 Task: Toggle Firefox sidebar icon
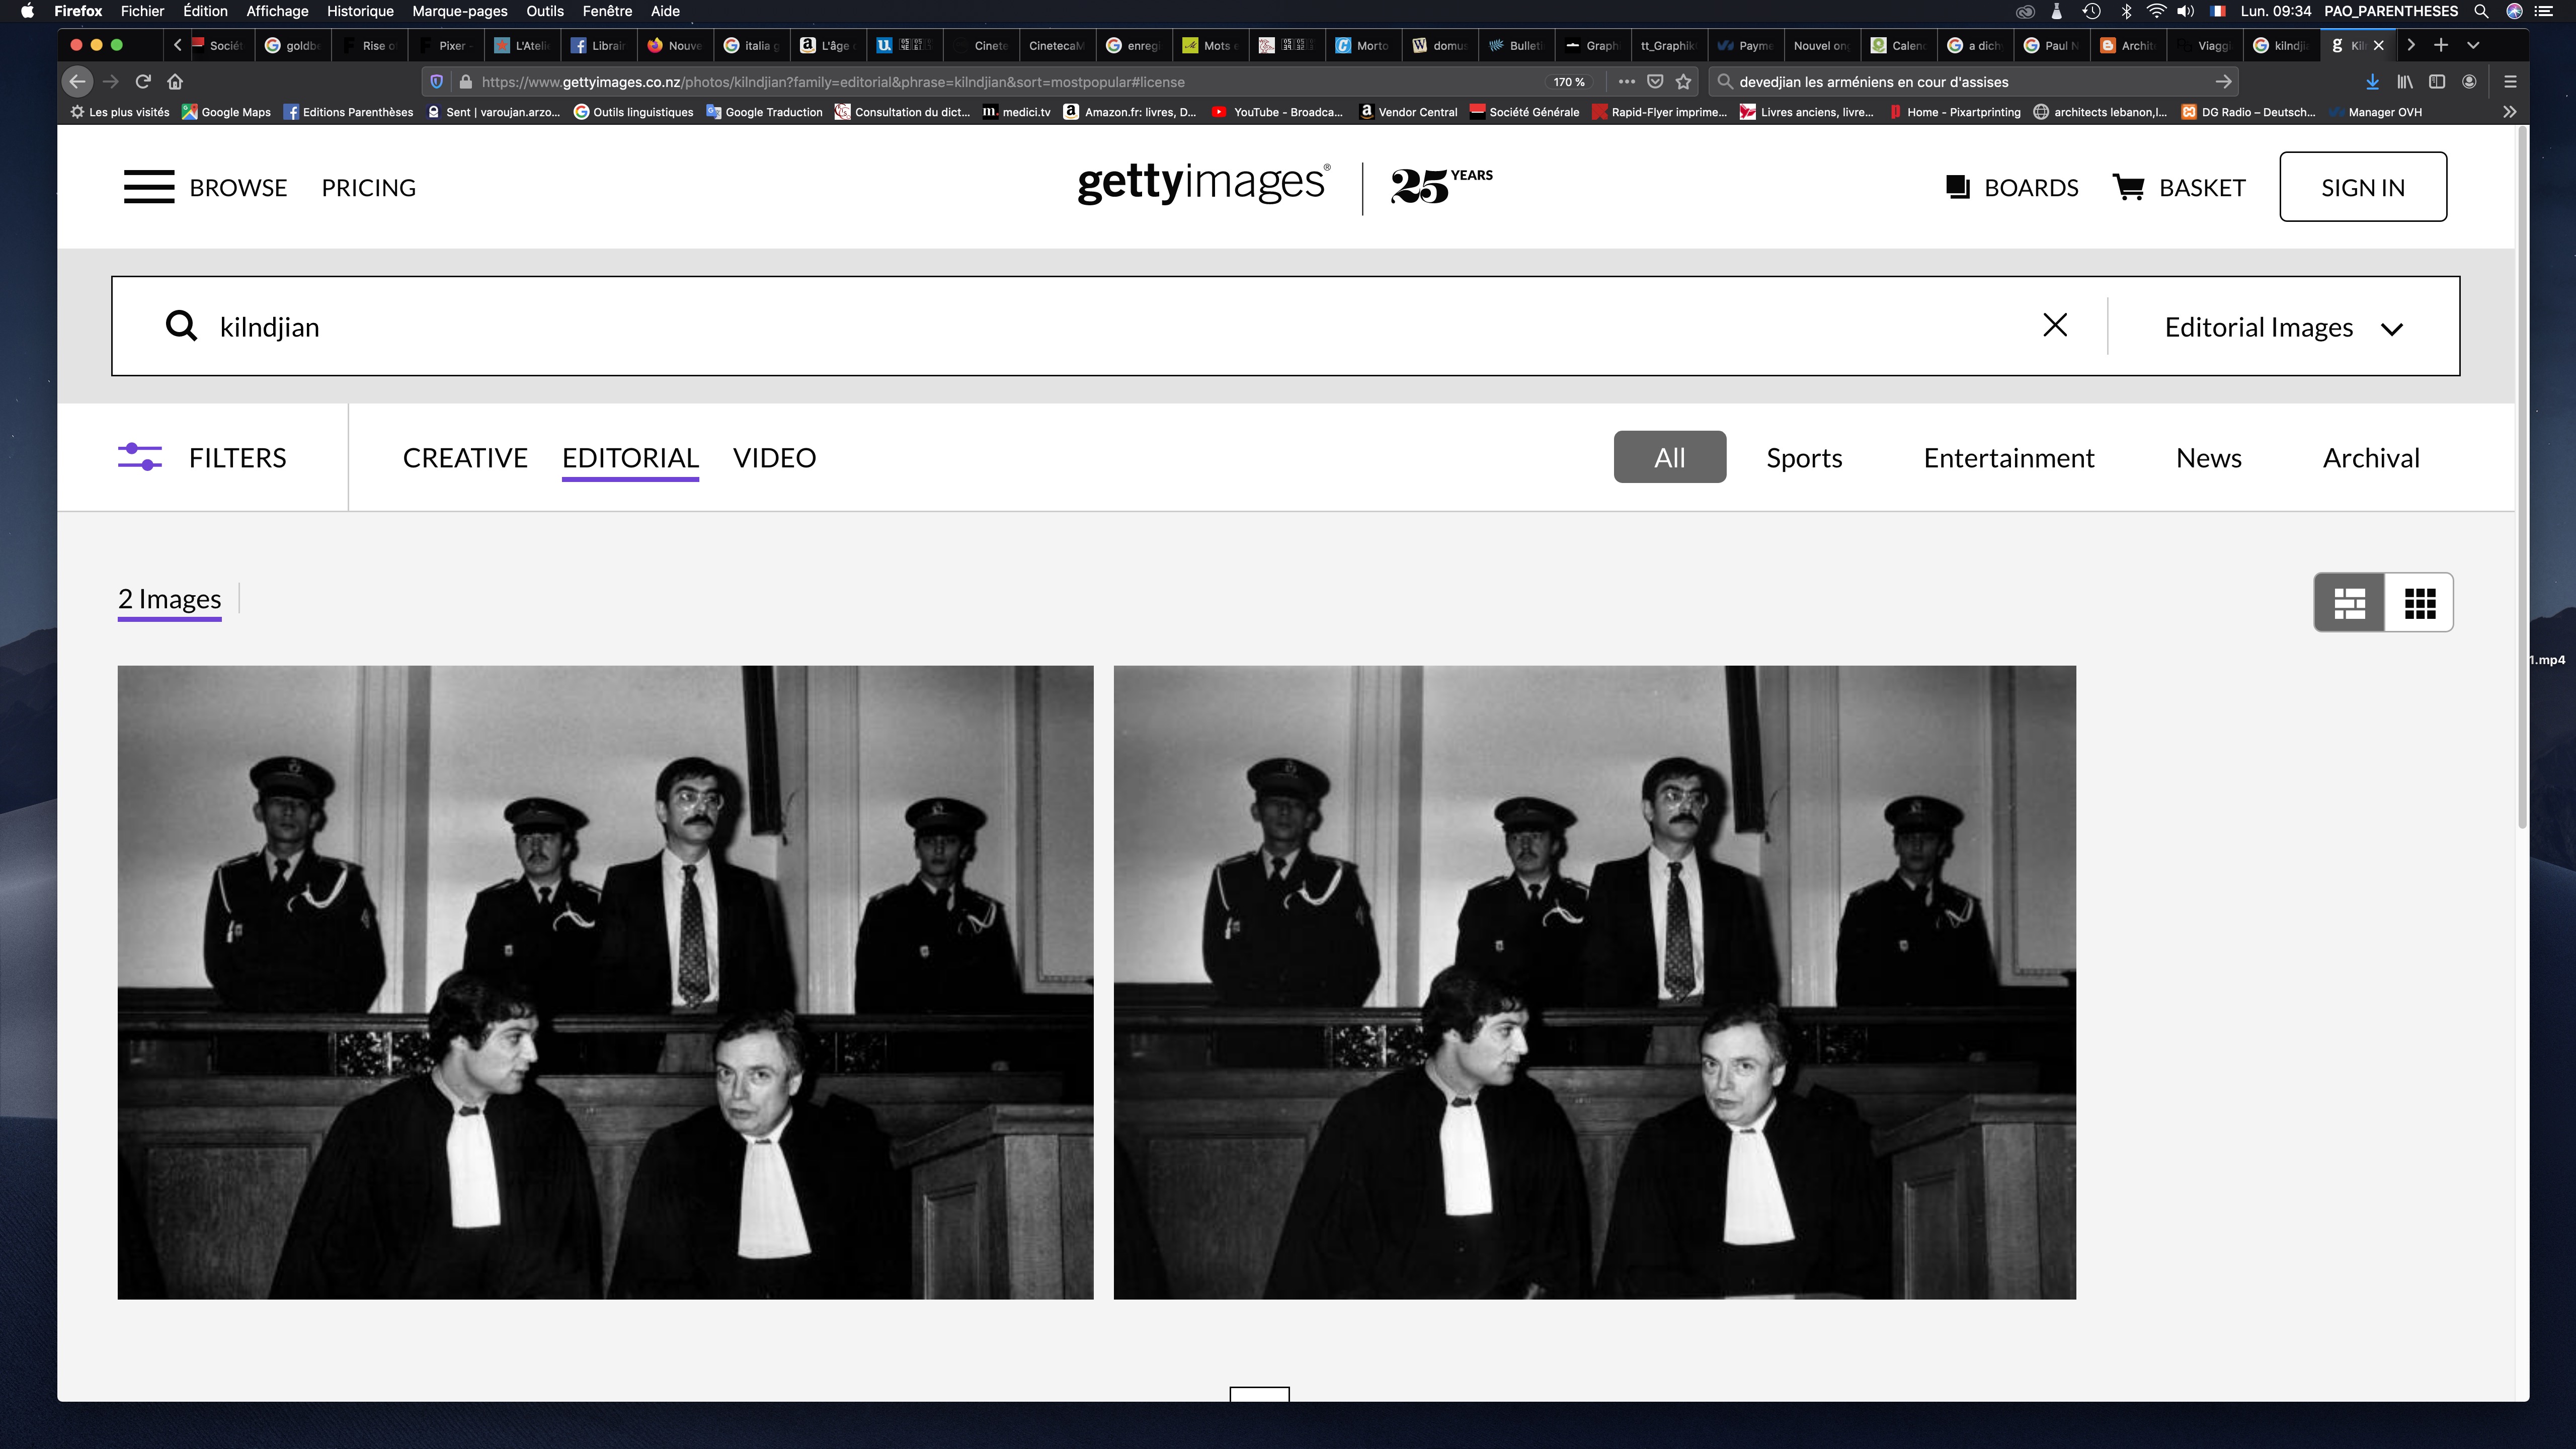(x=2437, y=82)
